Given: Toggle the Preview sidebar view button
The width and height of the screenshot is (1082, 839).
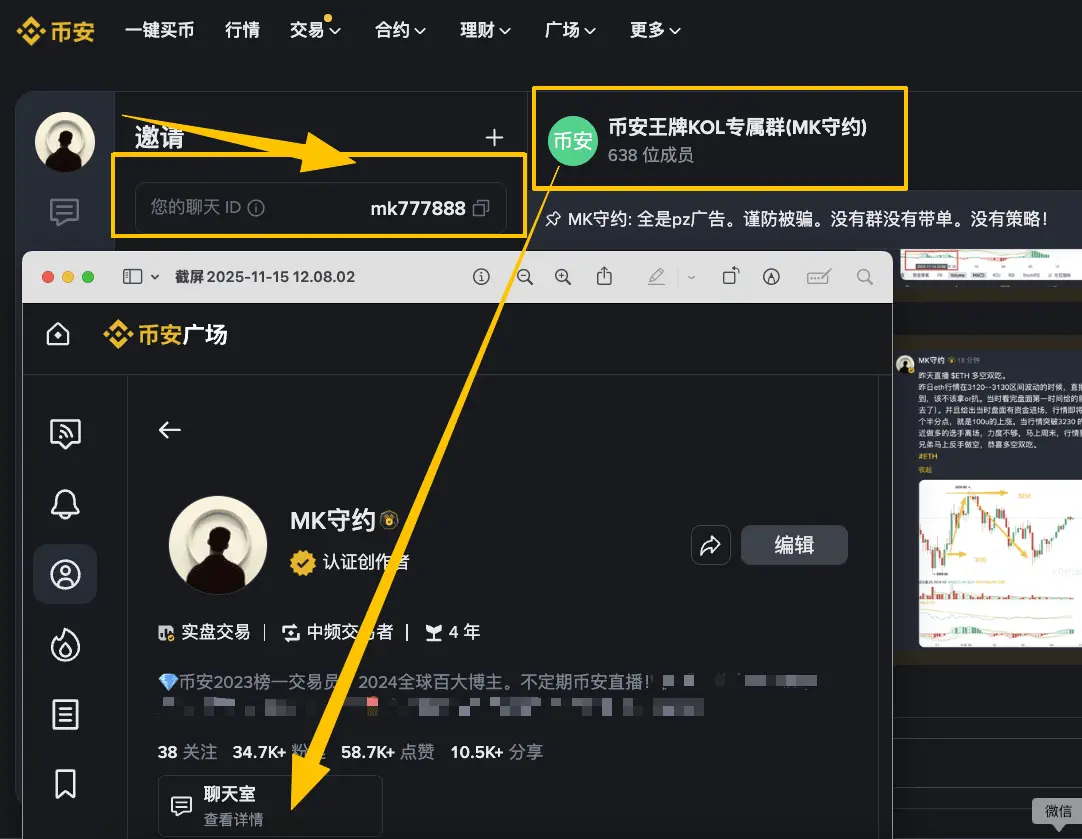Looking at the screenshot, I should point(132,277).
